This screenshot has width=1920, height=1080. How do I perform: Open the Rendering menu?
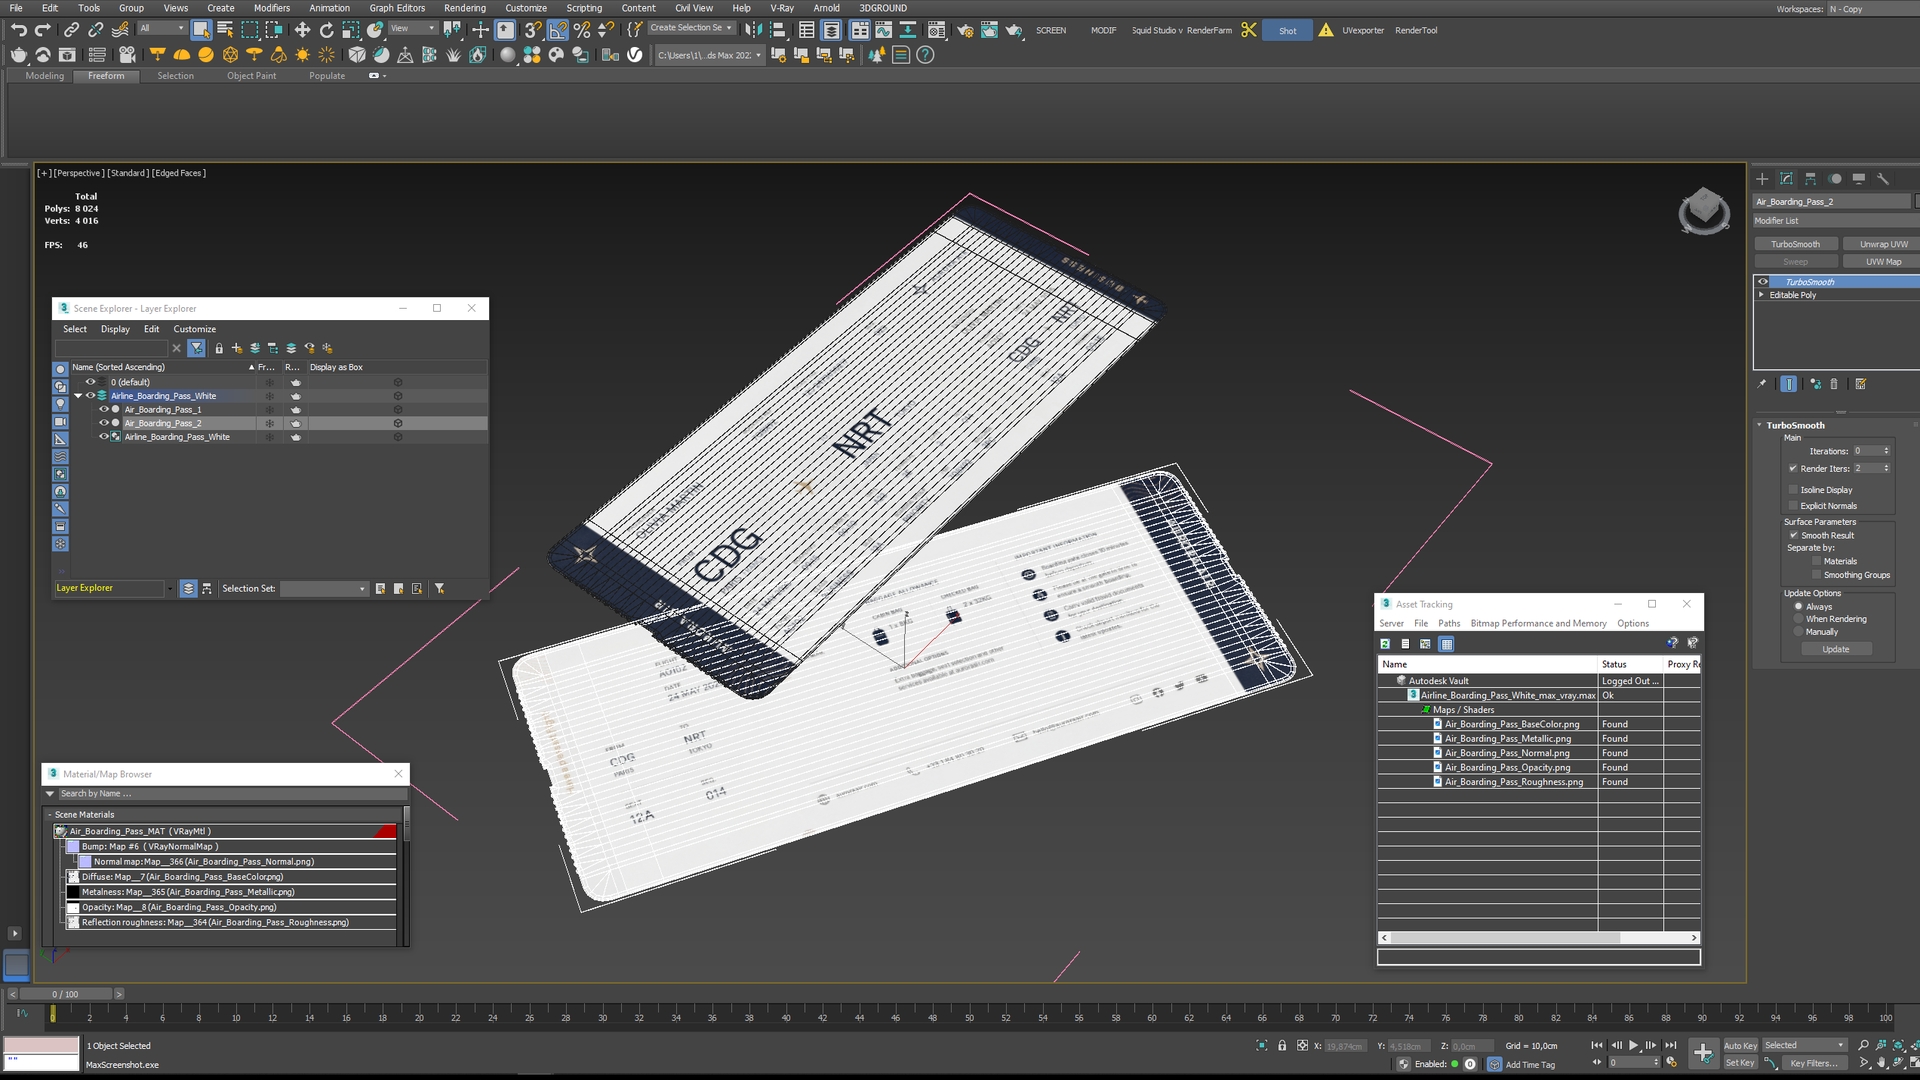465,8
